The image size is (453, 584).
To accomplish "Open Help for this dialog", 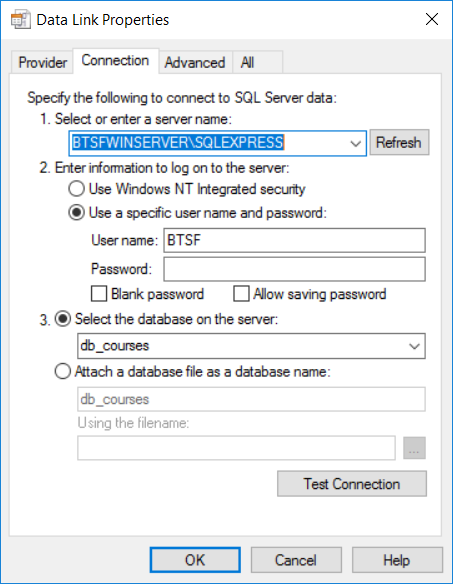I will (397, 560).
